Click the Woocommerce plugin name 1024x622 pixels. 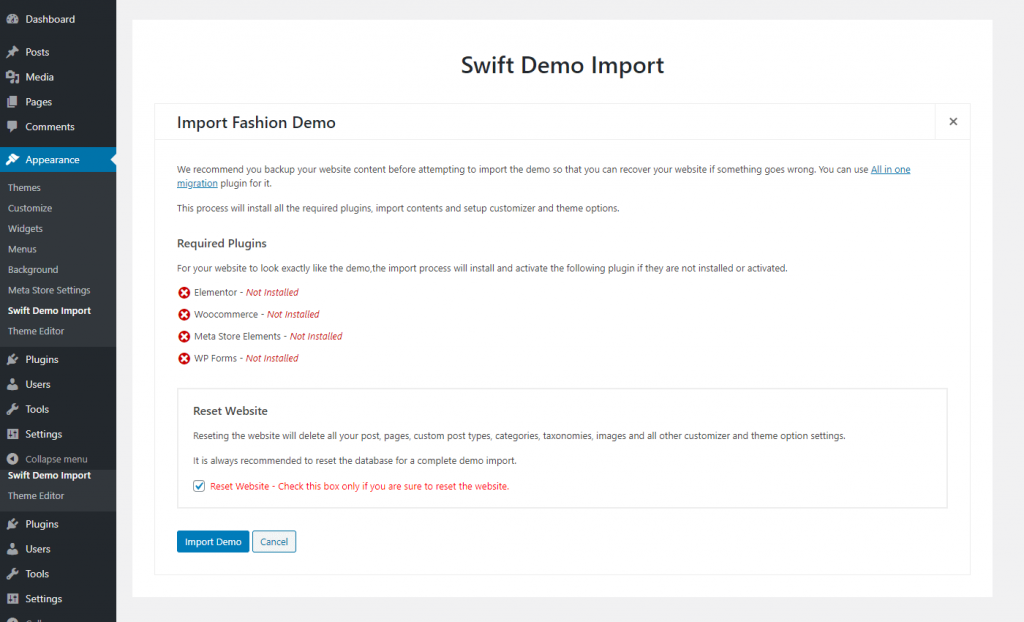(x=226, y=314)
